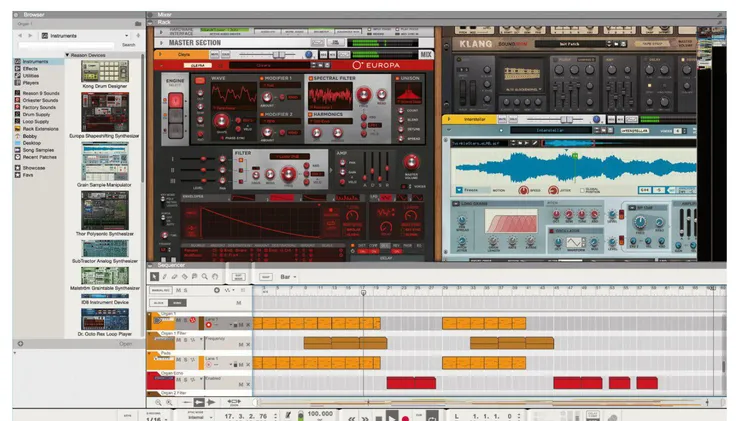Click the Browser folder icon next to Organ 1
Viewport: 750px width, 421px height.
point(138,23)
